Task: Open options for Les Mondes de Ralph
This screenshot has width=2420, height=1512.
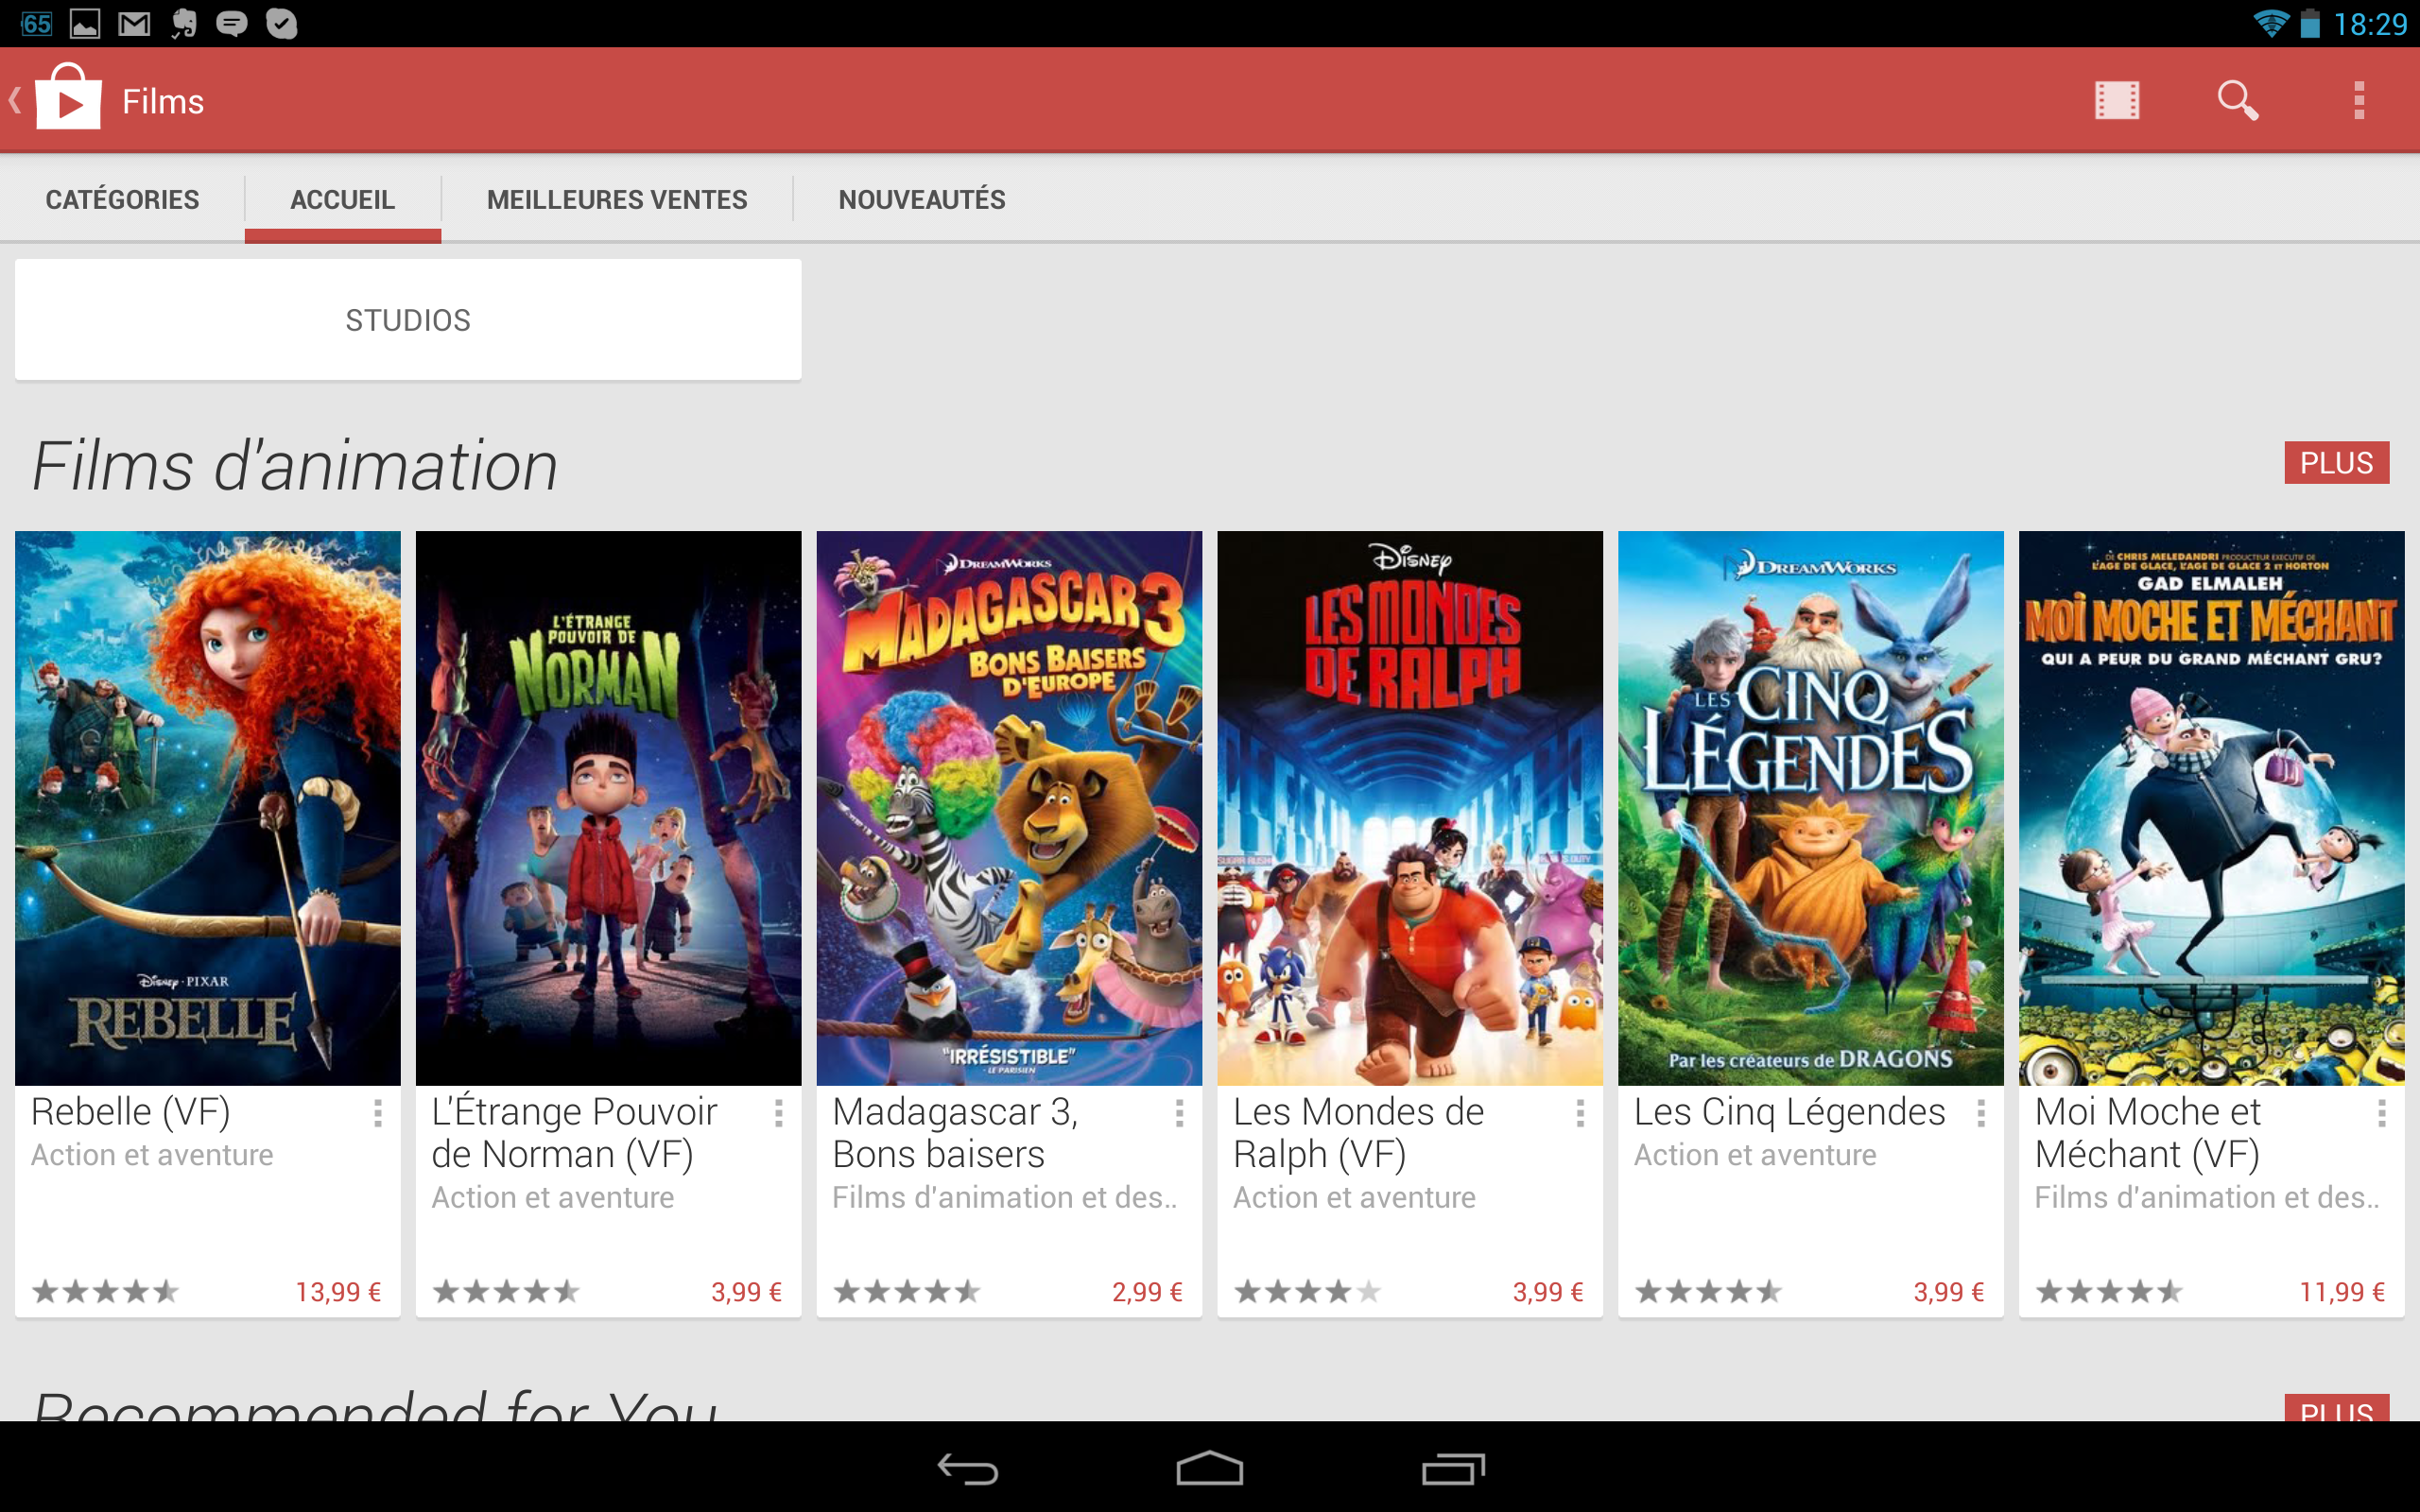Action: (1581, 1113)
